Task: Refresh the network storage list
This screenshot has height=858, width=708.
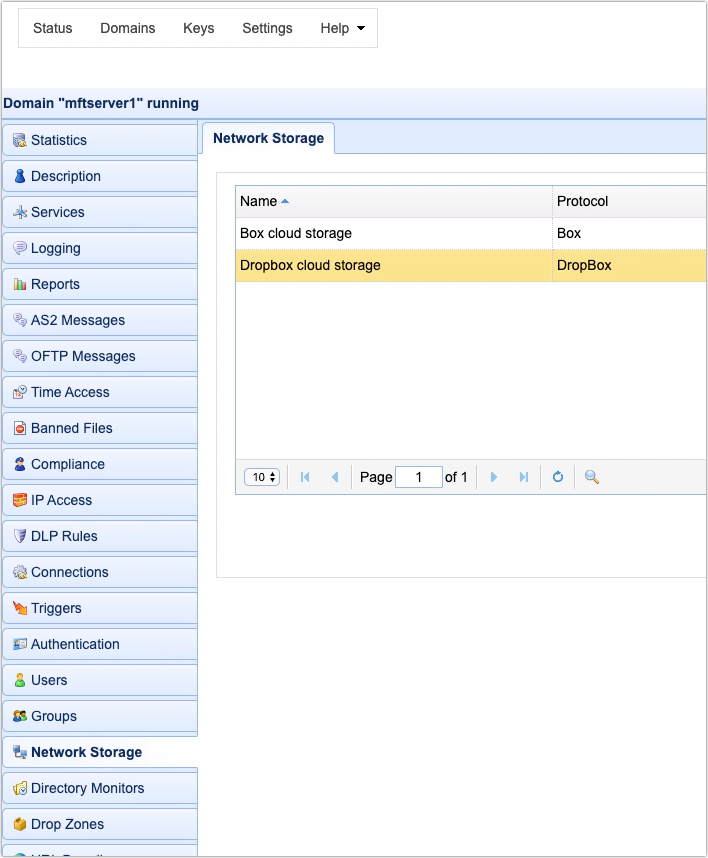Action: (x=558, y=477)
